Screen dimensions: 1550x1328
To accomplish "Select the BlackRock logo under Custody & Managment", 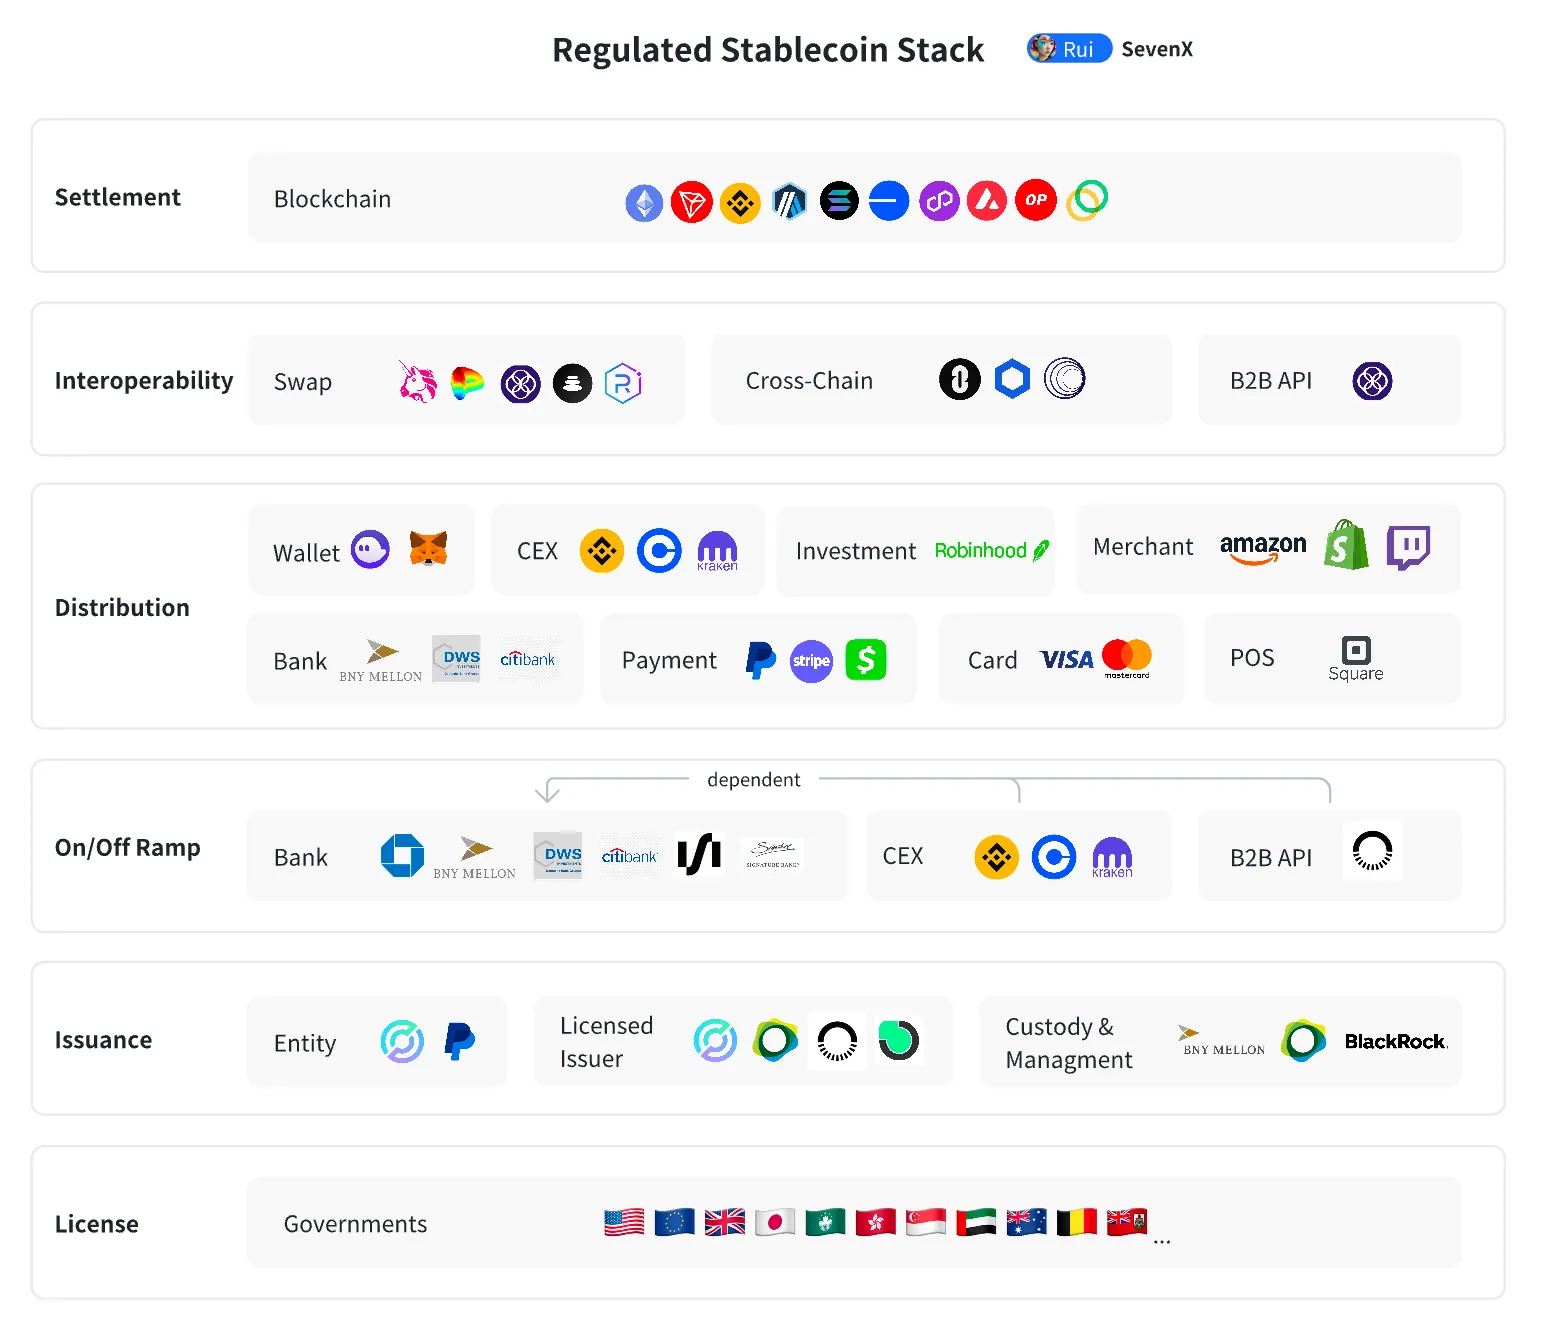I will pyautogui.click(x=1394, y=1041).
